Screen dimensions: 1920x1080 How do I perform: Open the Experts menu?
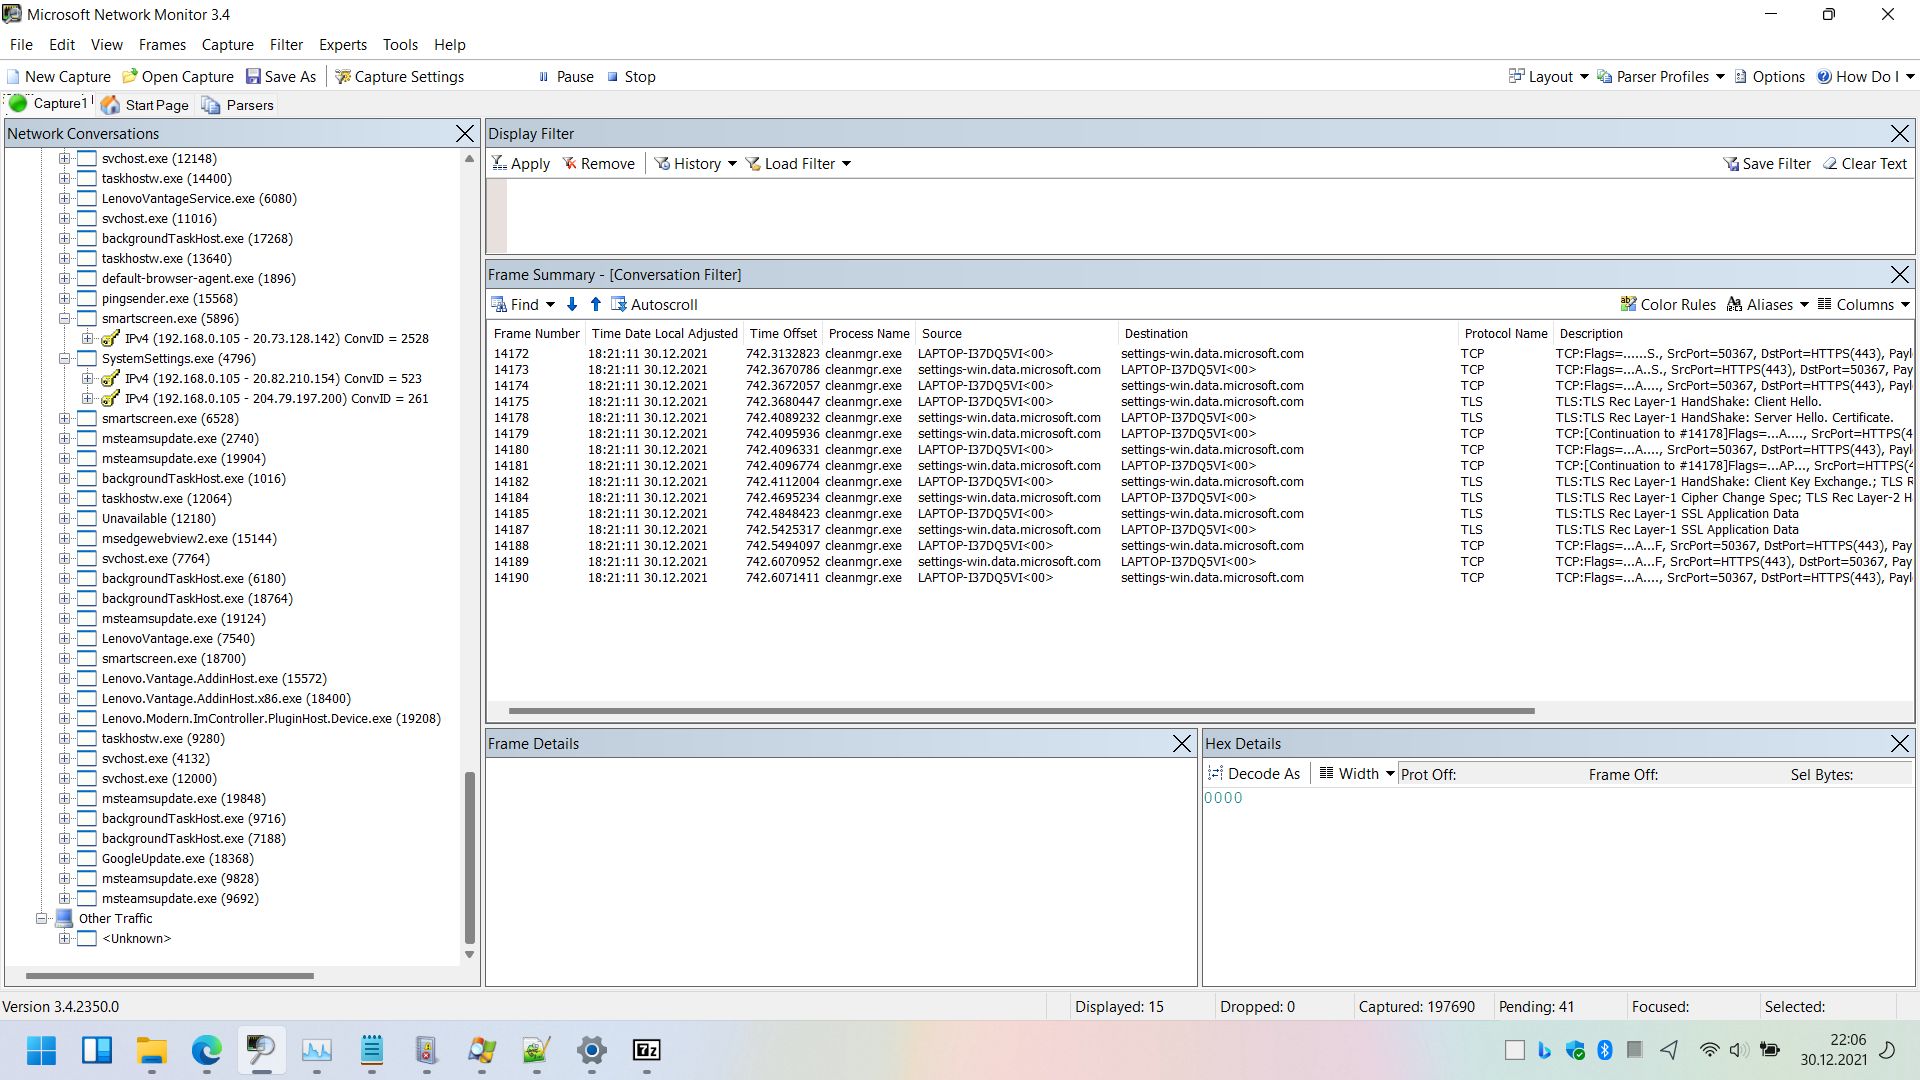tap(342, 45)
